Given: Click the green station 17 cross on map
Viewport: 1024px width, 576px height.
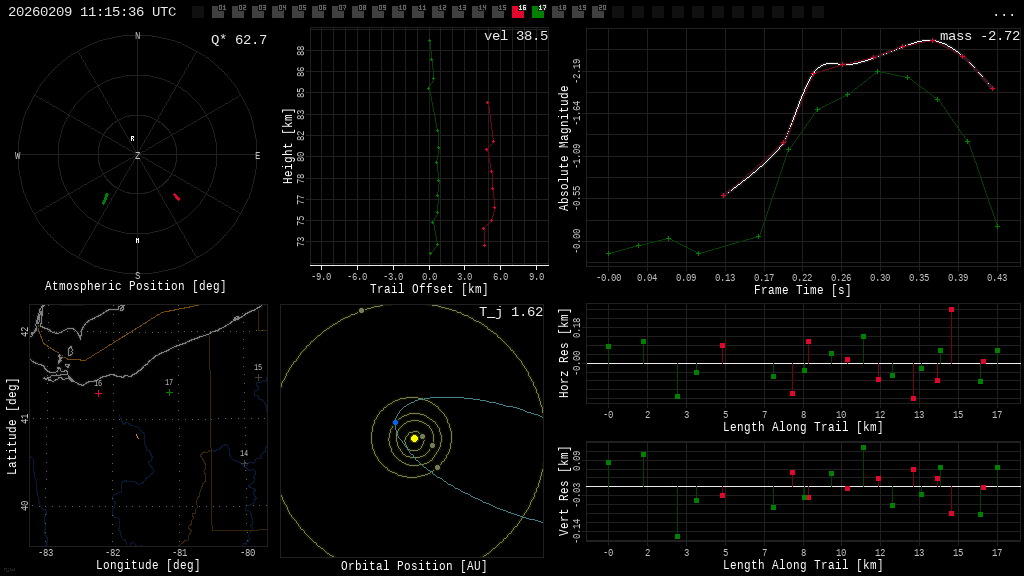Looking at the screenshot, I should (169, 392).
